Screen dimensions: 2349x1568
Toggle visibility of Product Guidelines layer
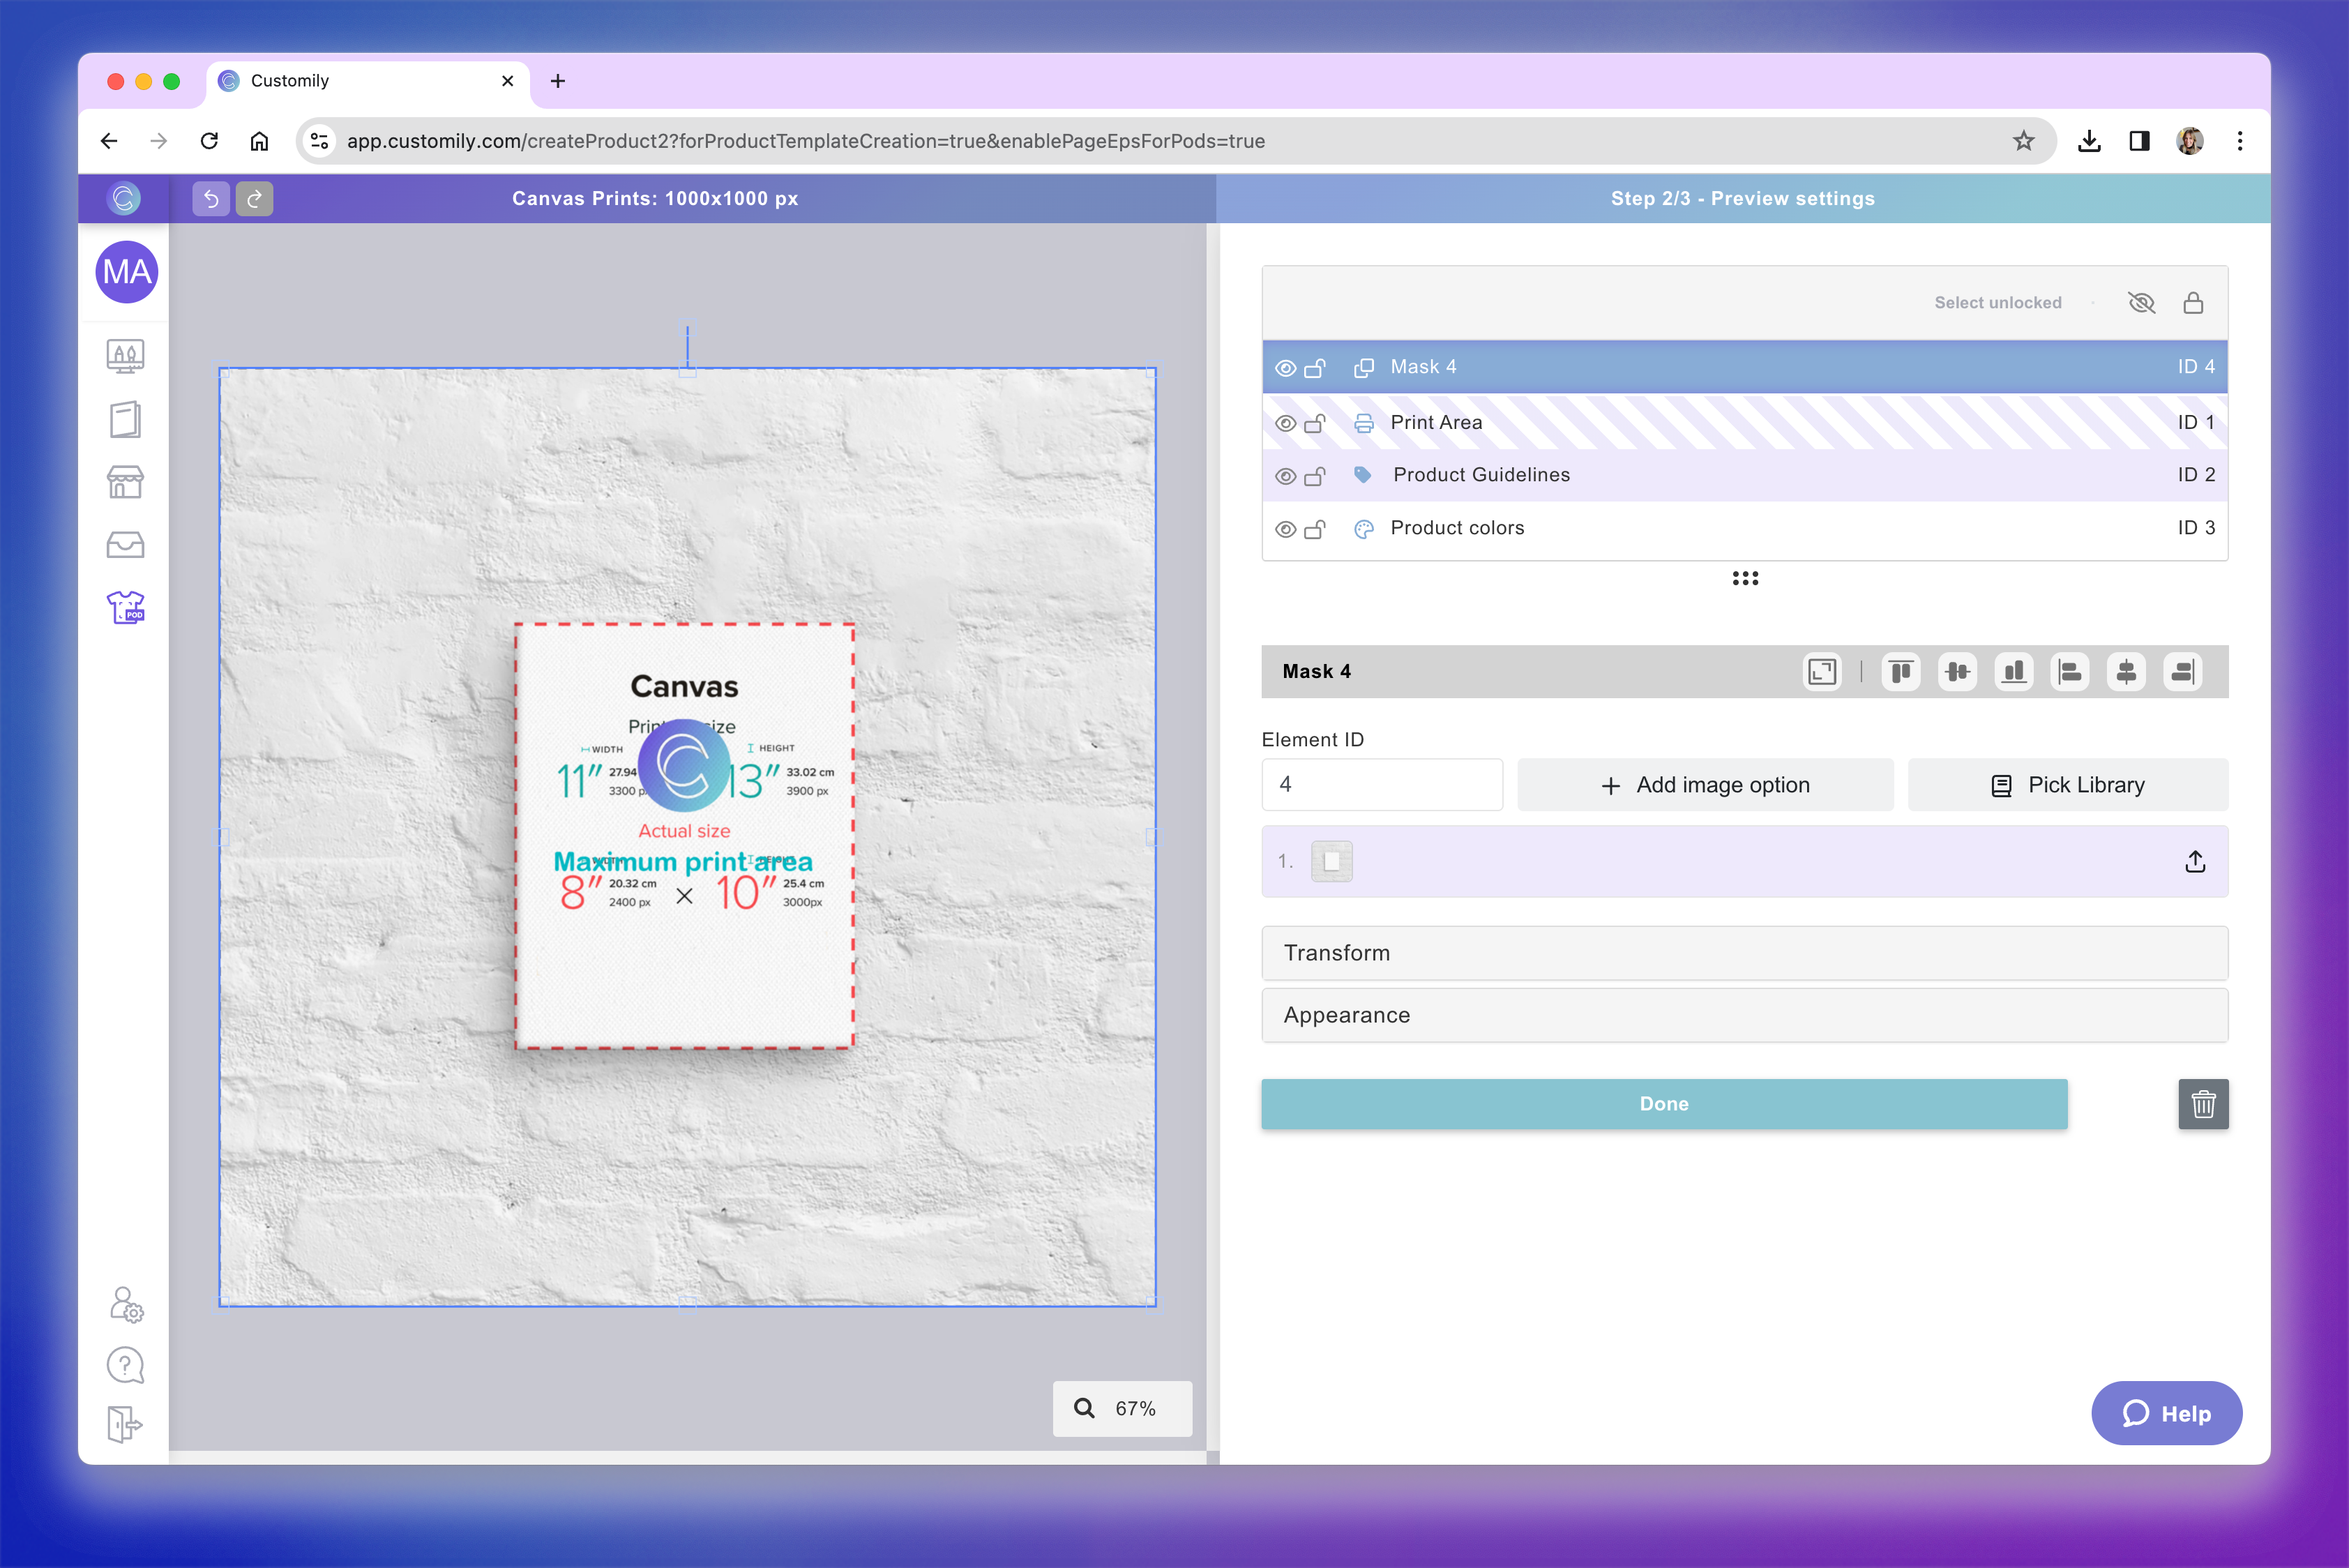click(x=1286, y=476)
